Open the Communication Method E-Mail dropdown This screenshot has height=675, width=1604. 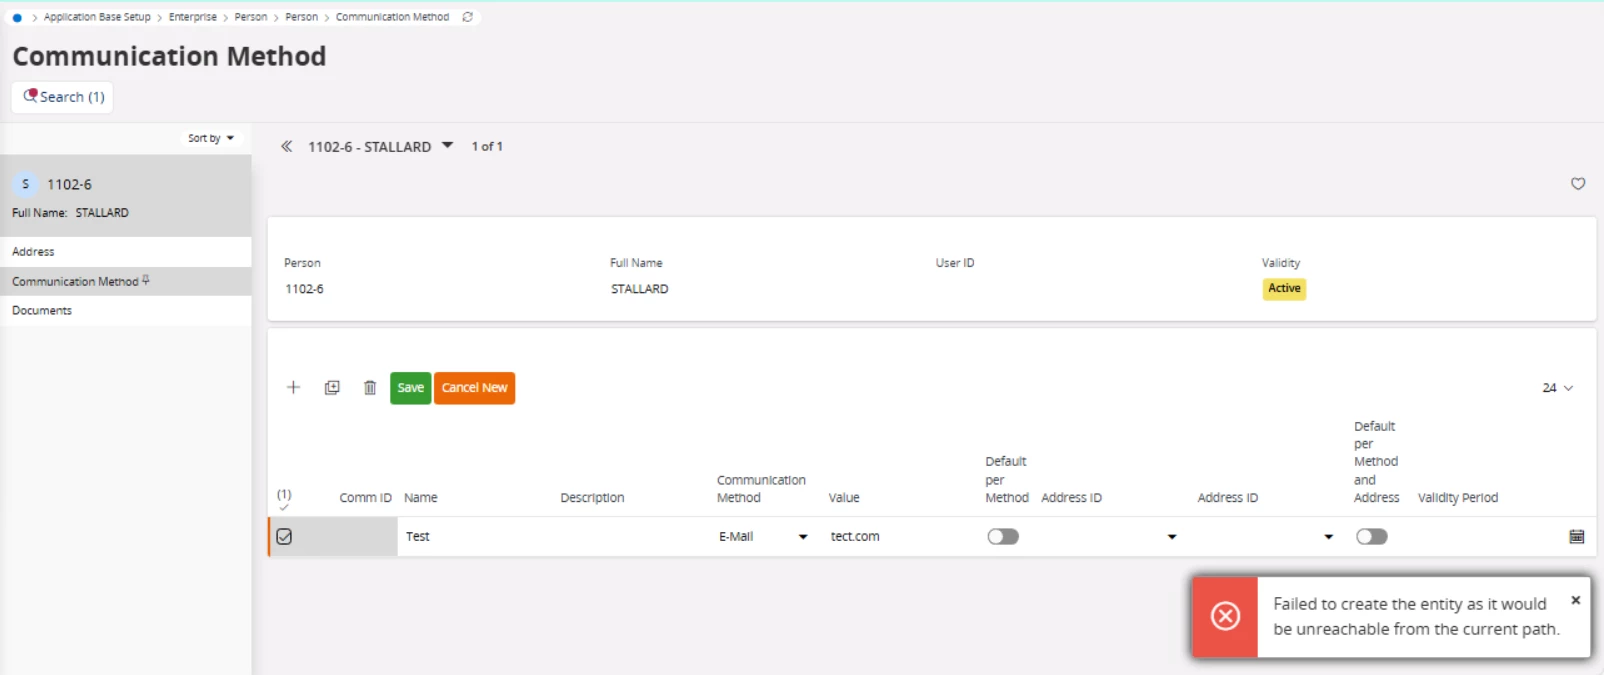coord(802,537)
